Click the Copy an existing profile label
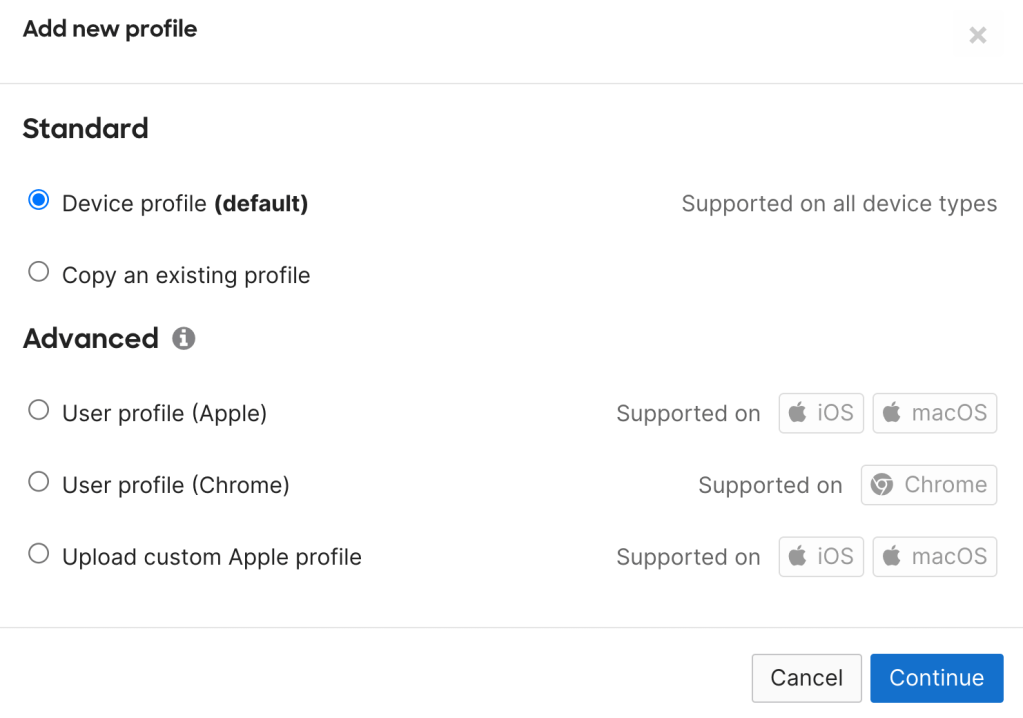Screen dimensions: 1023x718 point(186,276)
